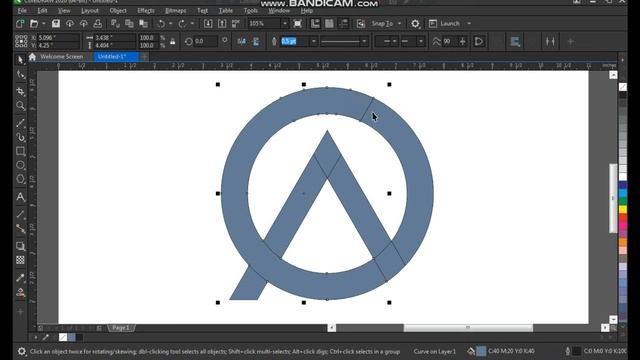This screenshot has height=360, width=640.
Task: Click the Paste icon in the toolbar
Action: (x=143, y=24)
